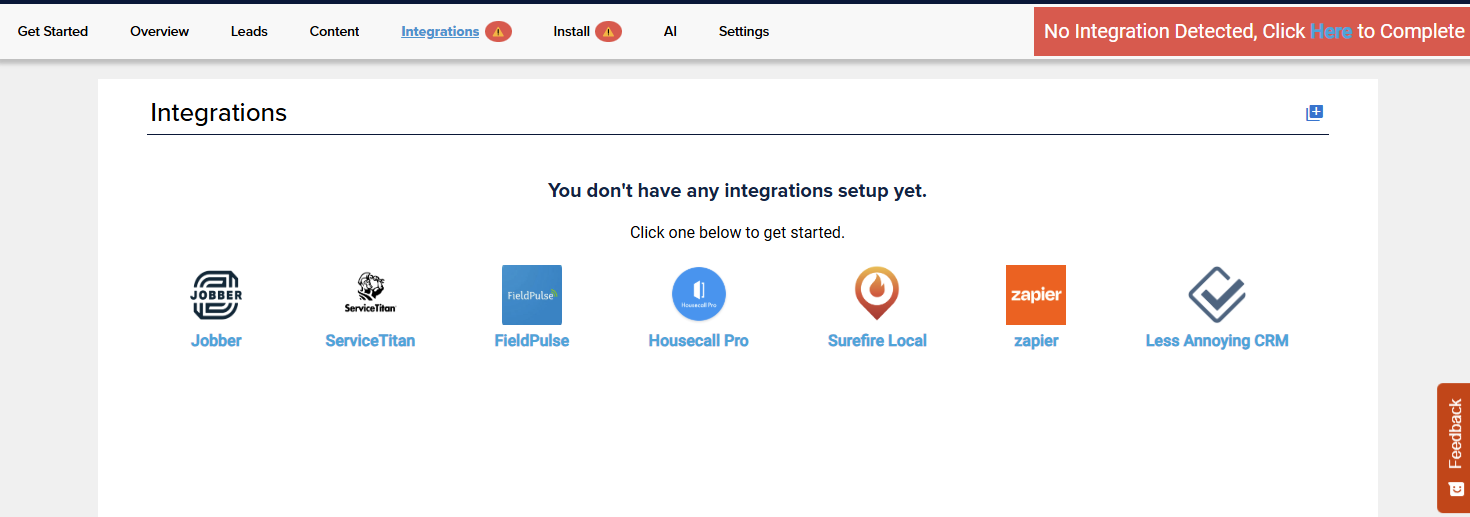
Task: Click the 'Integrations' page heading
Action: click(219, 113)
